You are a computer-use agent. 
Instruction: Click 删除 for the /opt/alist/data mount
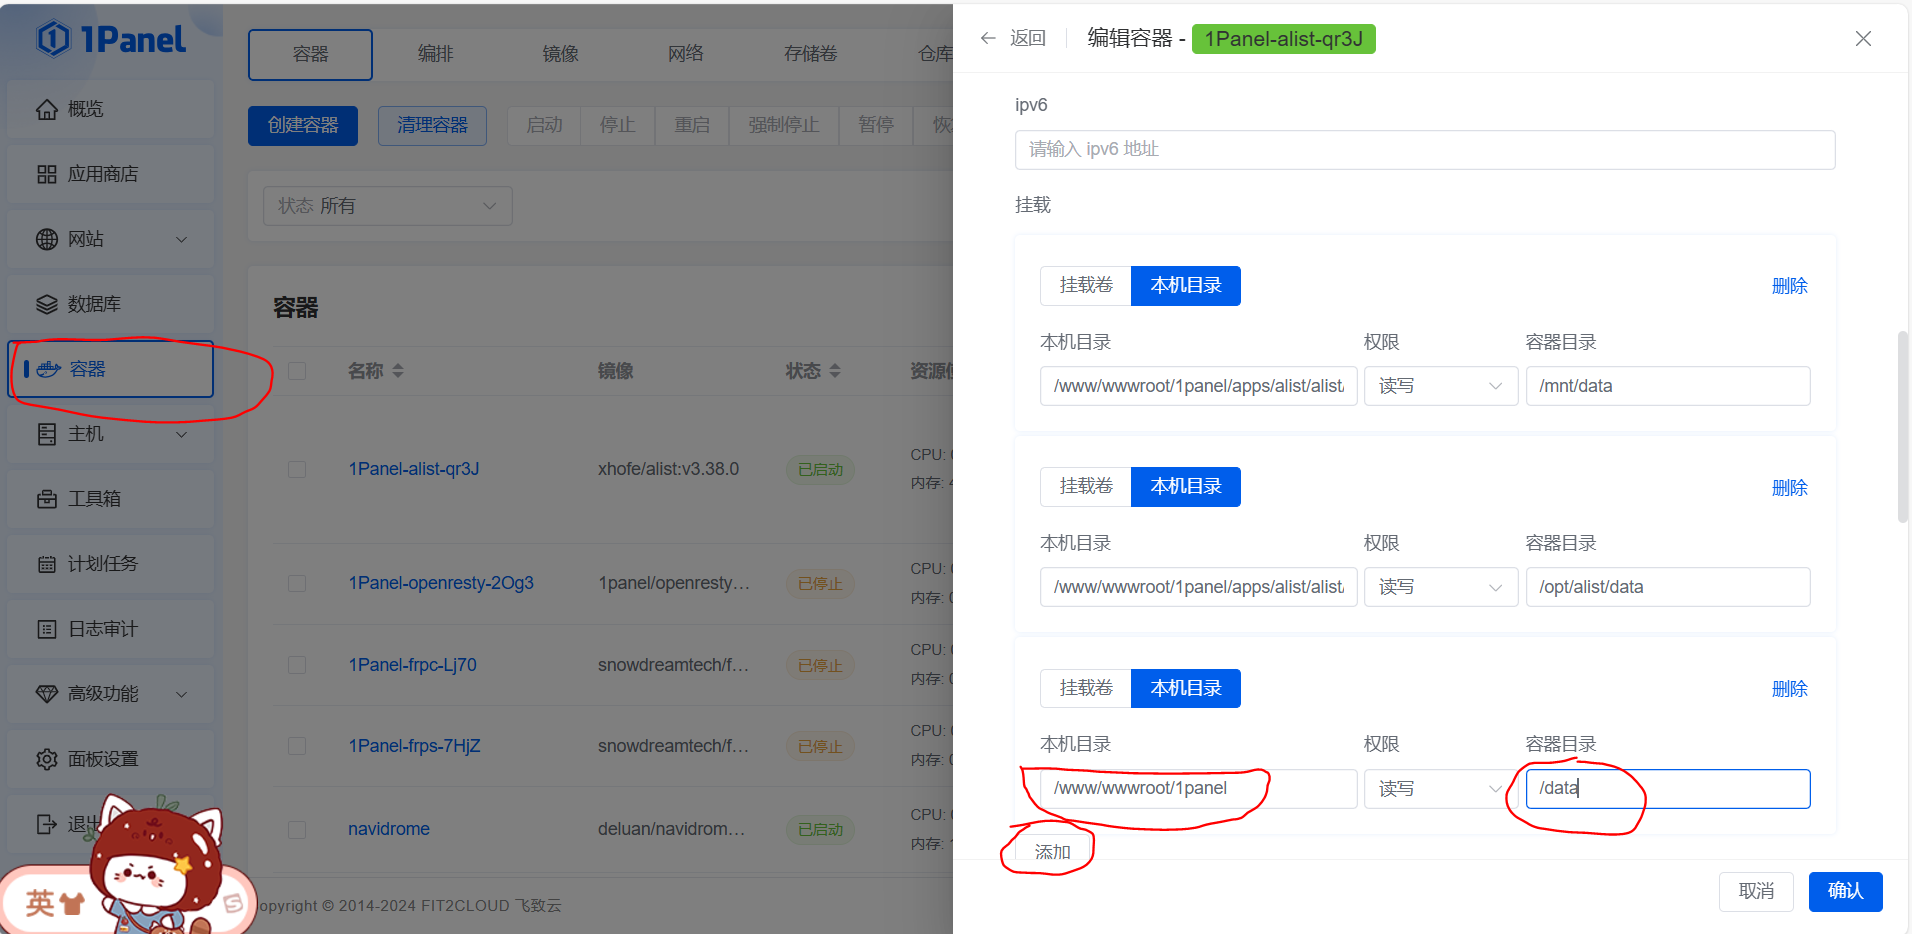click(1789, 488)
